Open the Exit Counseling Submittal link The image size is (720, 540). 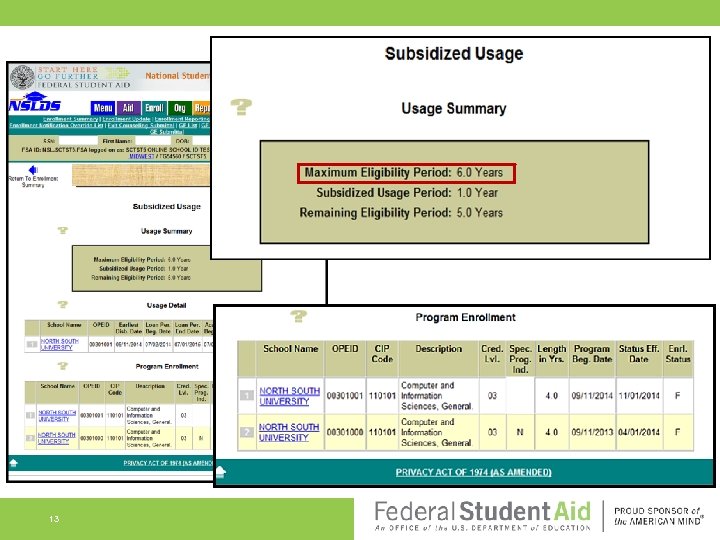click(141, 125)
